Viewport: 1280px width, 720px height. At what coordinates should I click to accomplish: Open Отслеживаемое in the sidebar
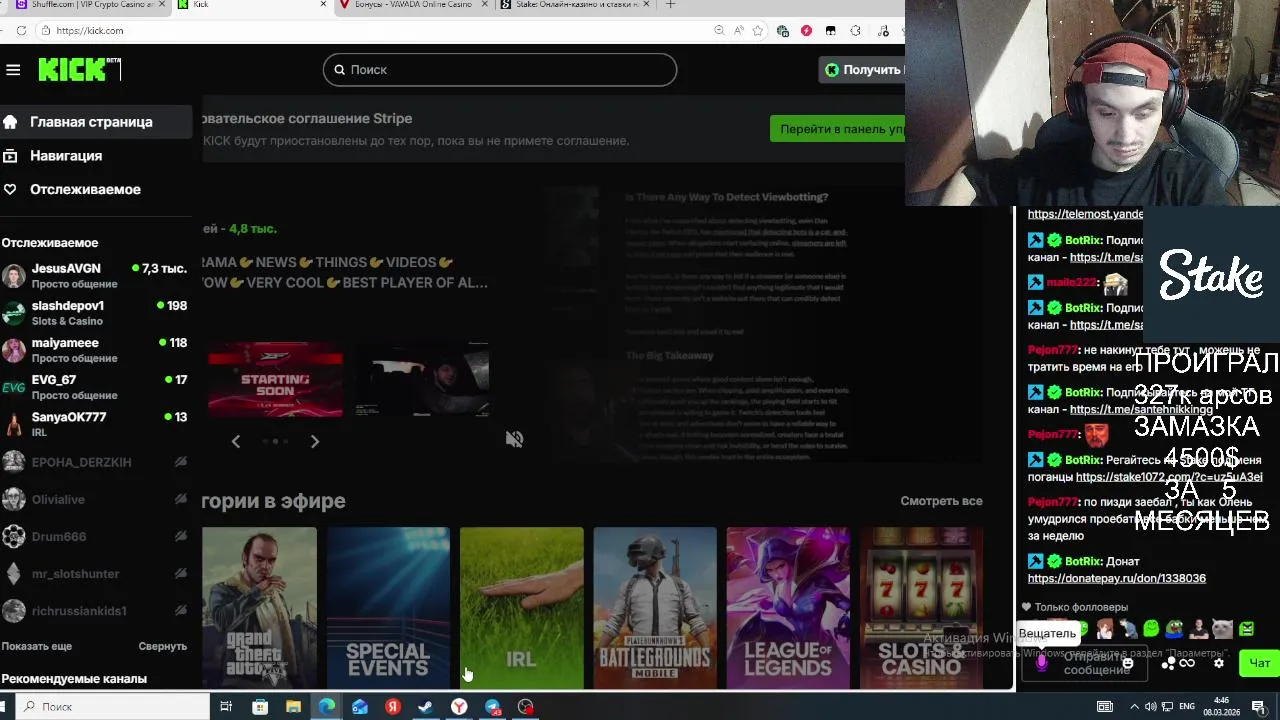96,189
